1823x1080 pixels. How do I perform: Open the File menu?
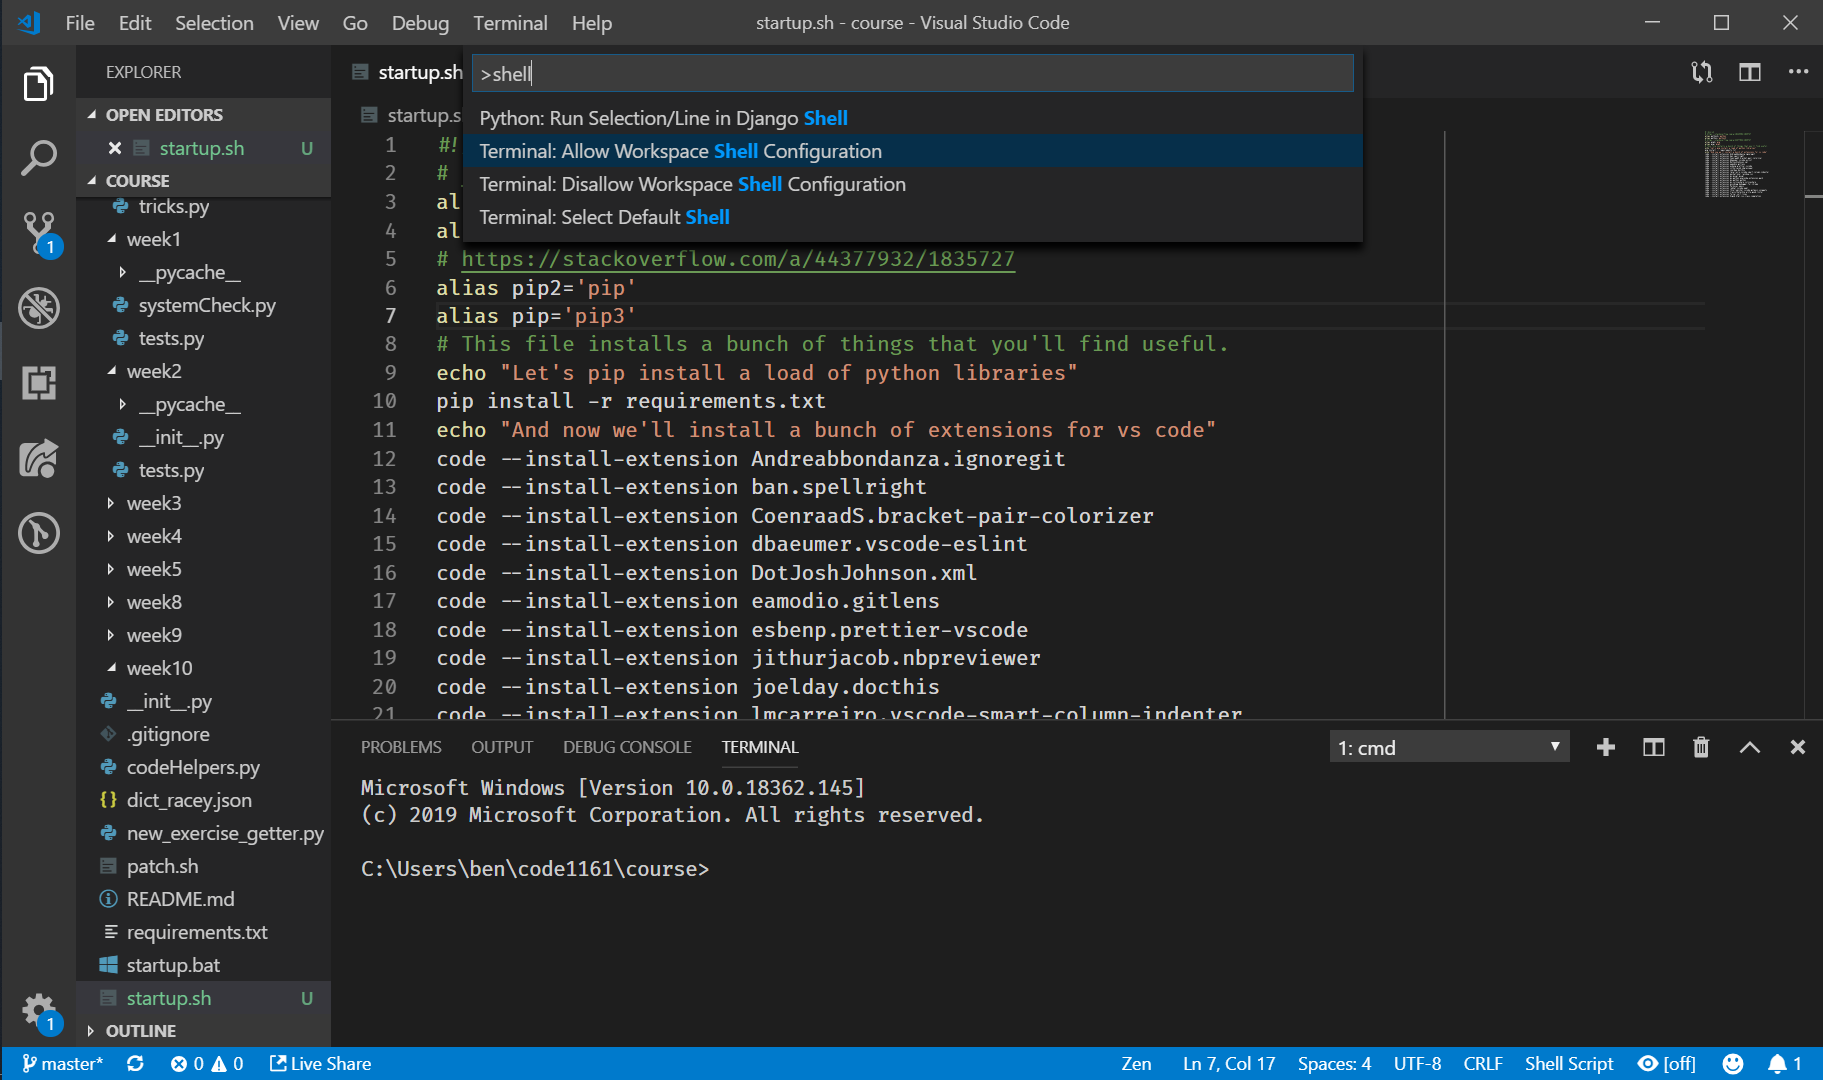(80, 22)
